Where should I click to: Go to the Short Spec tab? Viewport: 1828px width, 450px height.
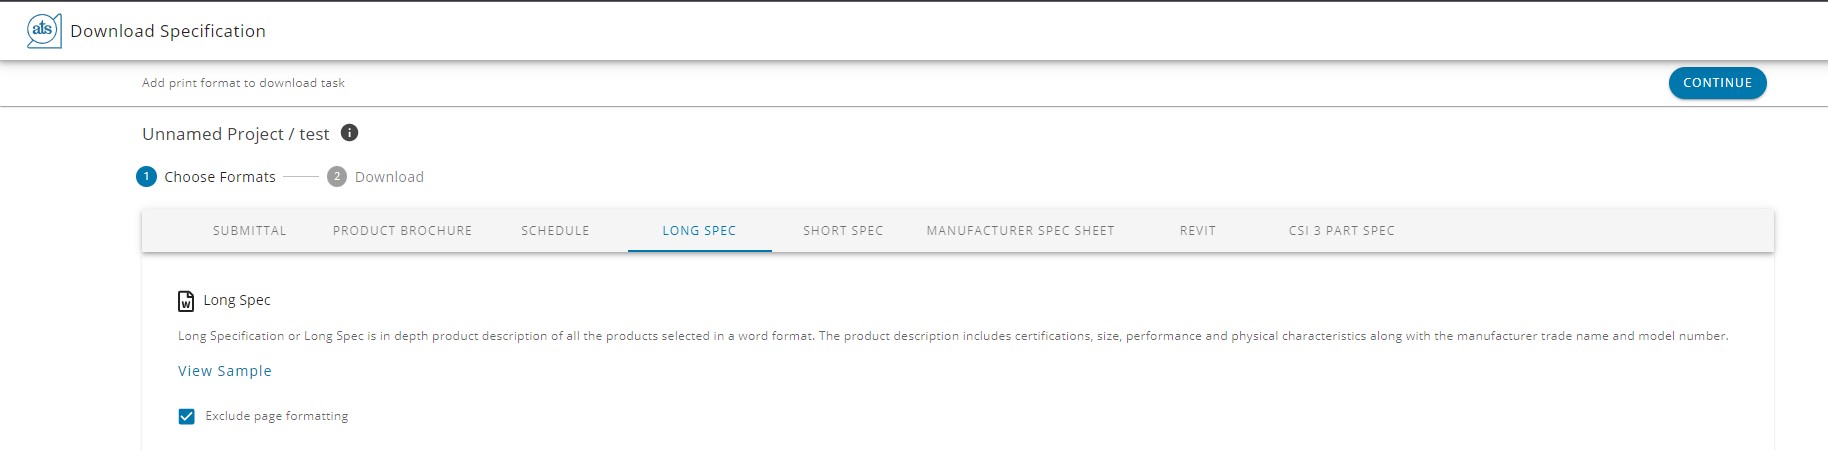(843, 231)
